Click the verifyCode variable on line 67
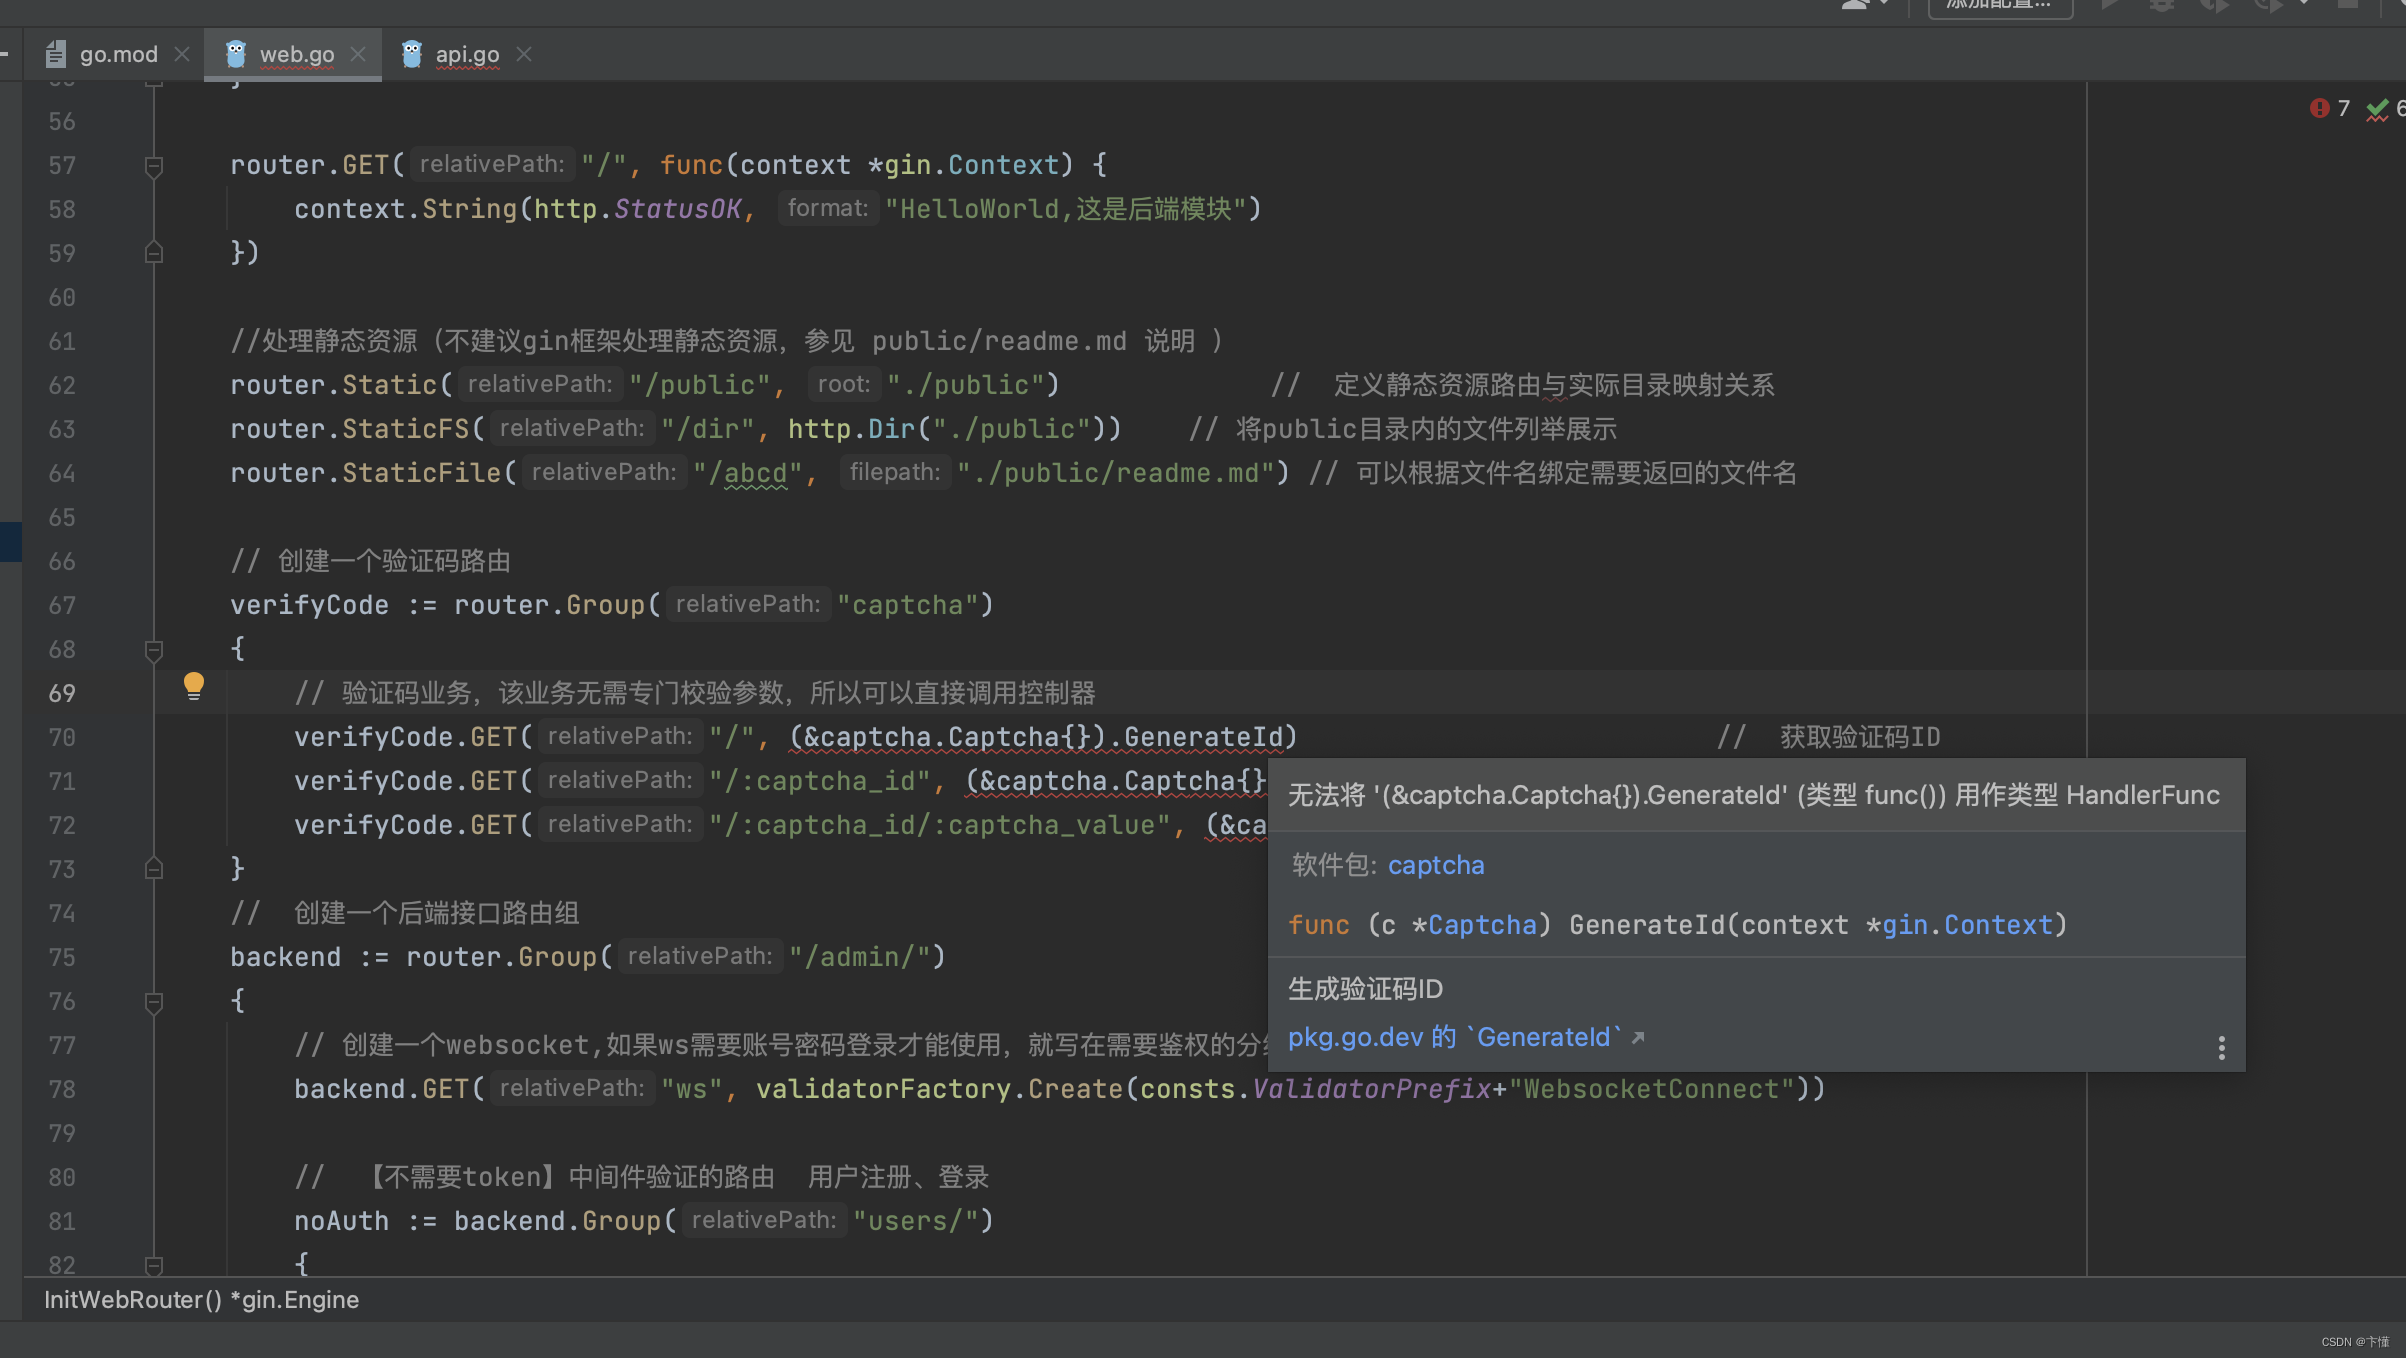Image resolution: width=2406 pixels, height=1358 pixels. coord(309,605)
